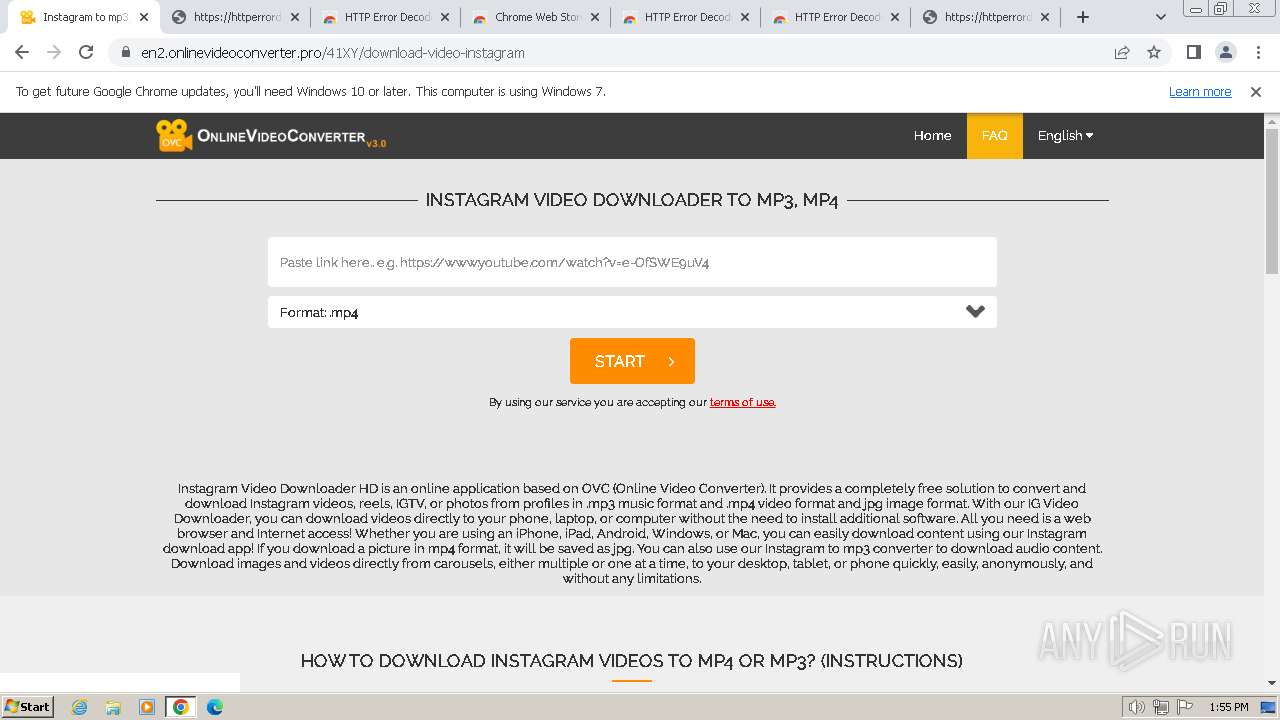Switch to the first httperror tab

coord(235,17)
